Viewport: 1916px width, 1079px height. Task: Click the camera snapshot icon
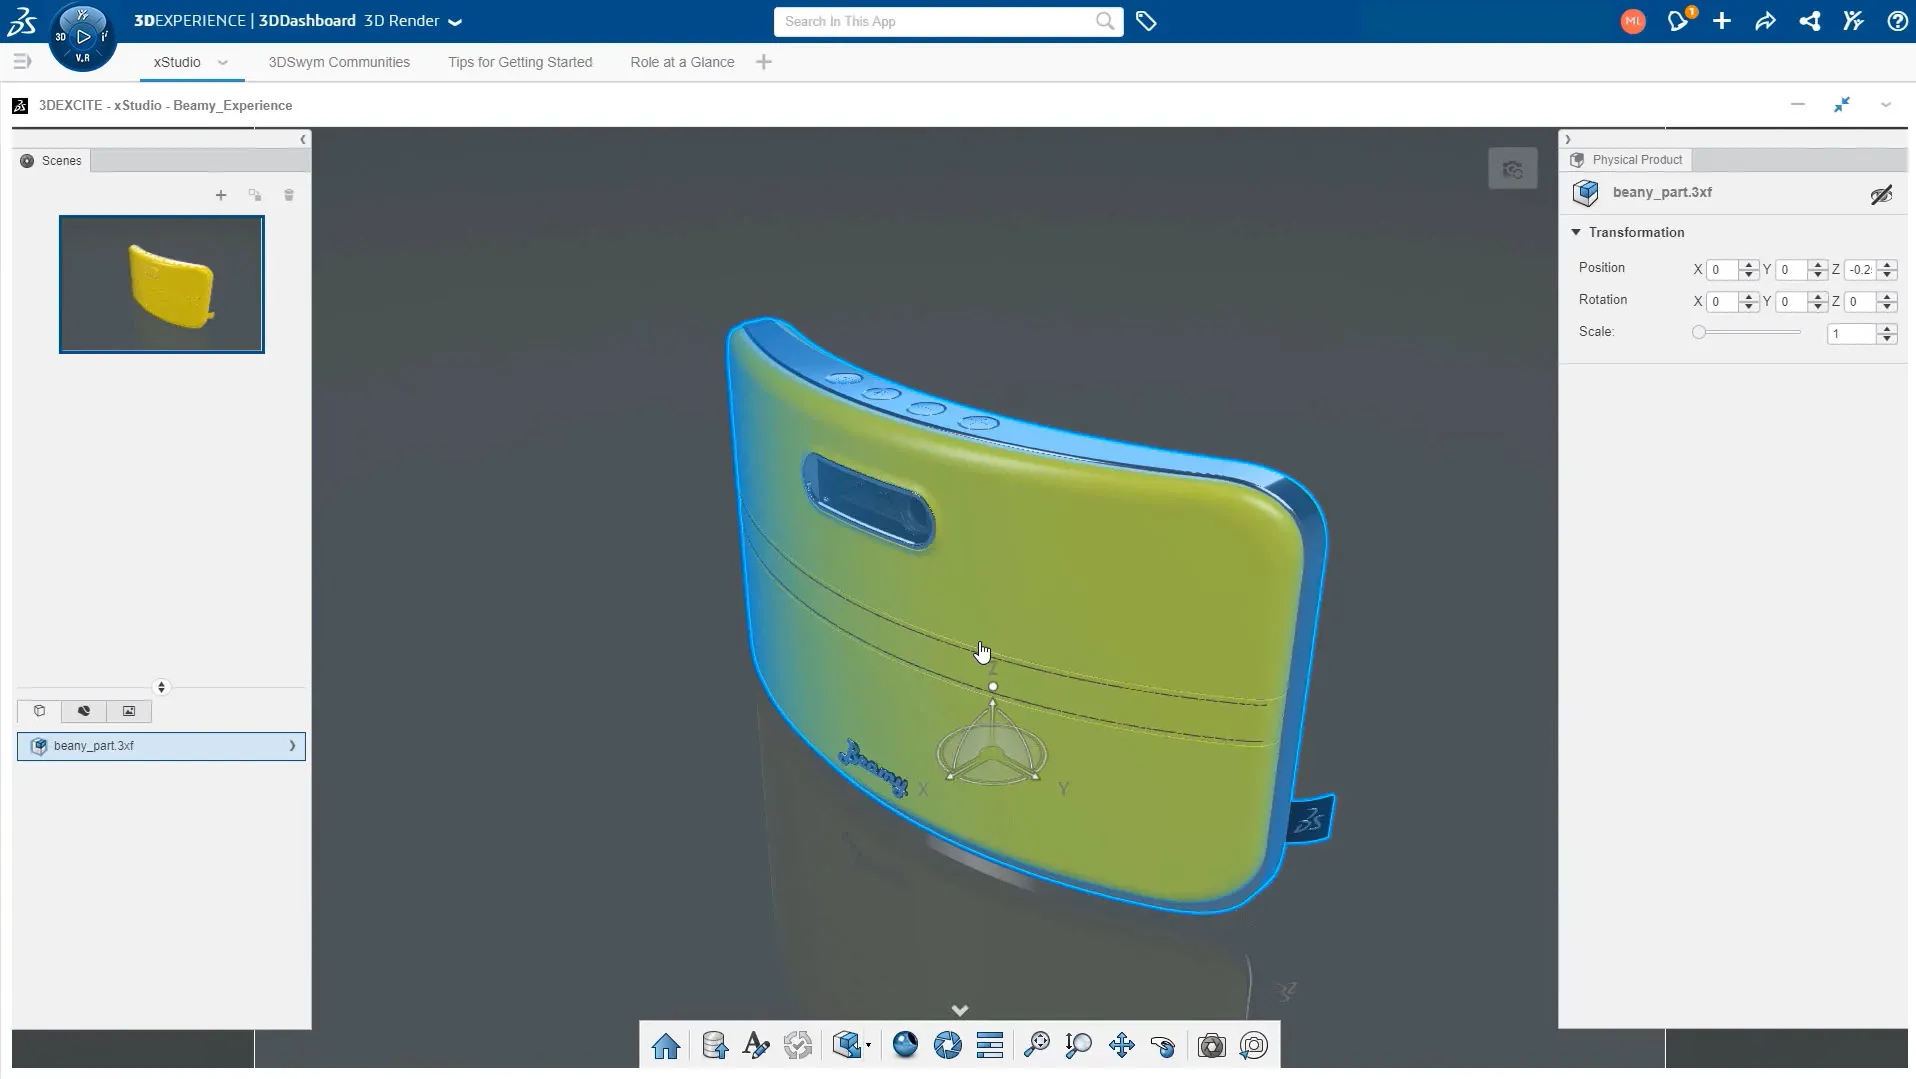point(1211,1046)
